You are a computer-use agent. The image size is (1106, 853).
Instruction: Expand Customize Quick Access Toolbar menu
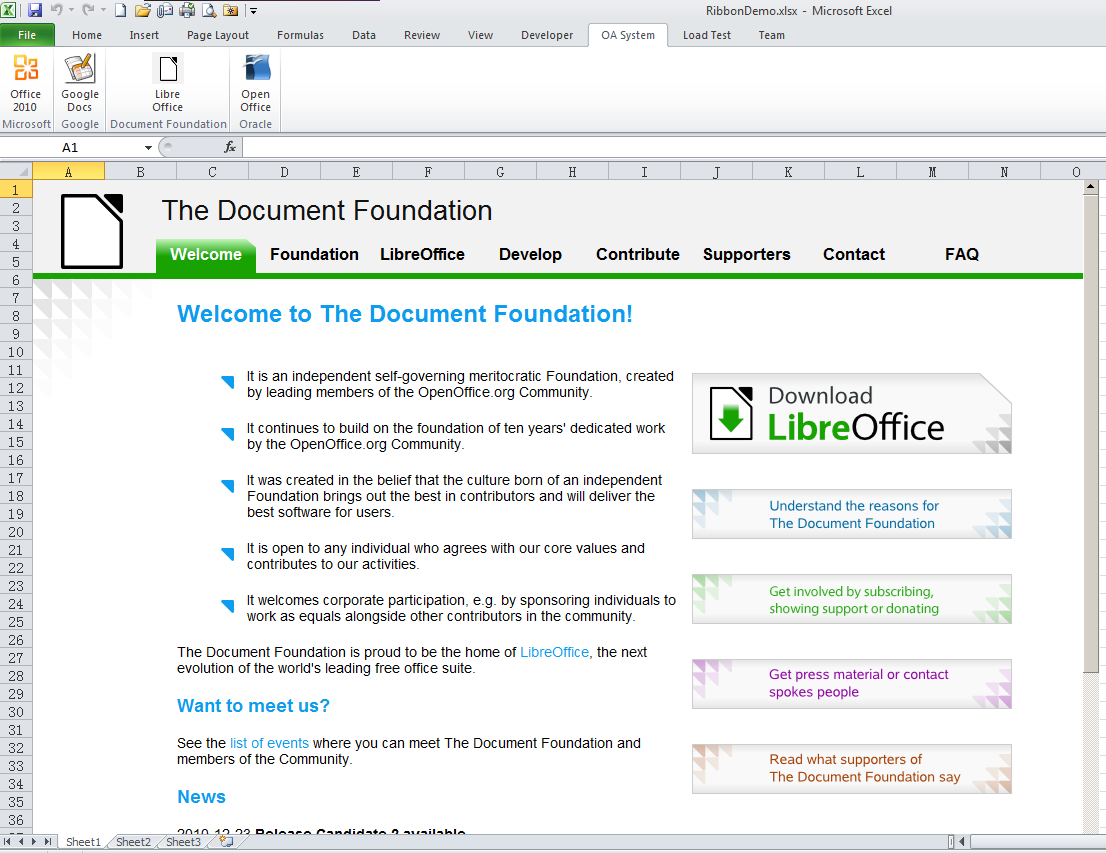[253, 11]
